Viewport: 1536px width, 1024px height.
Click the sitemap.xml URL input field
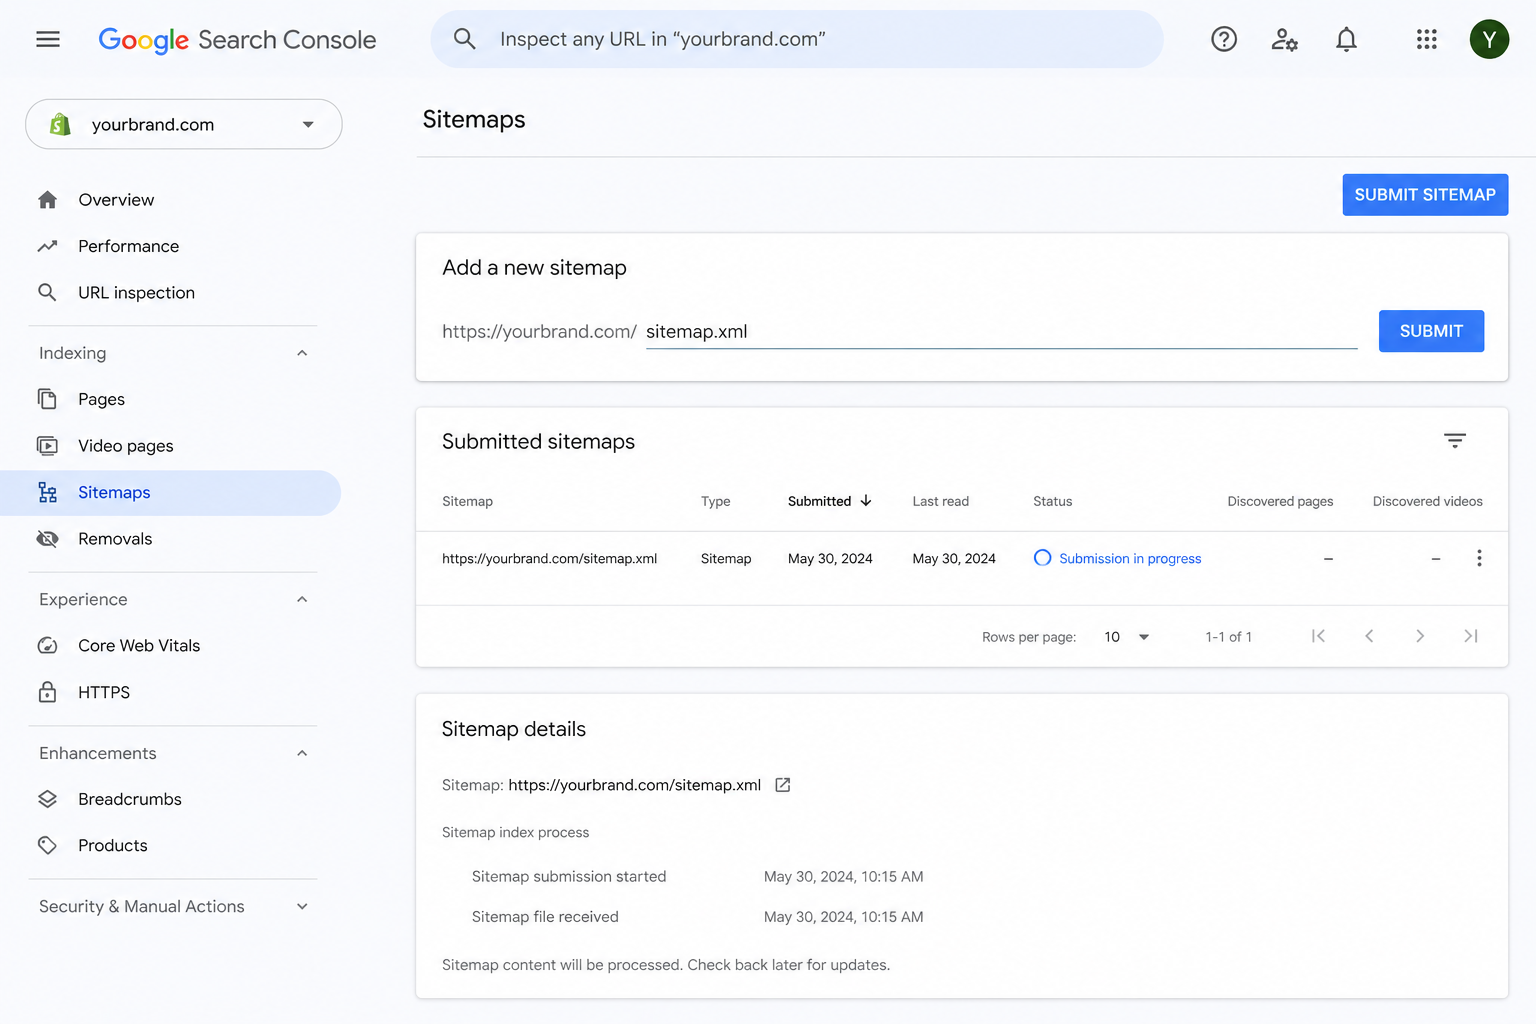pyautogui.click(x=1001, y=331)
